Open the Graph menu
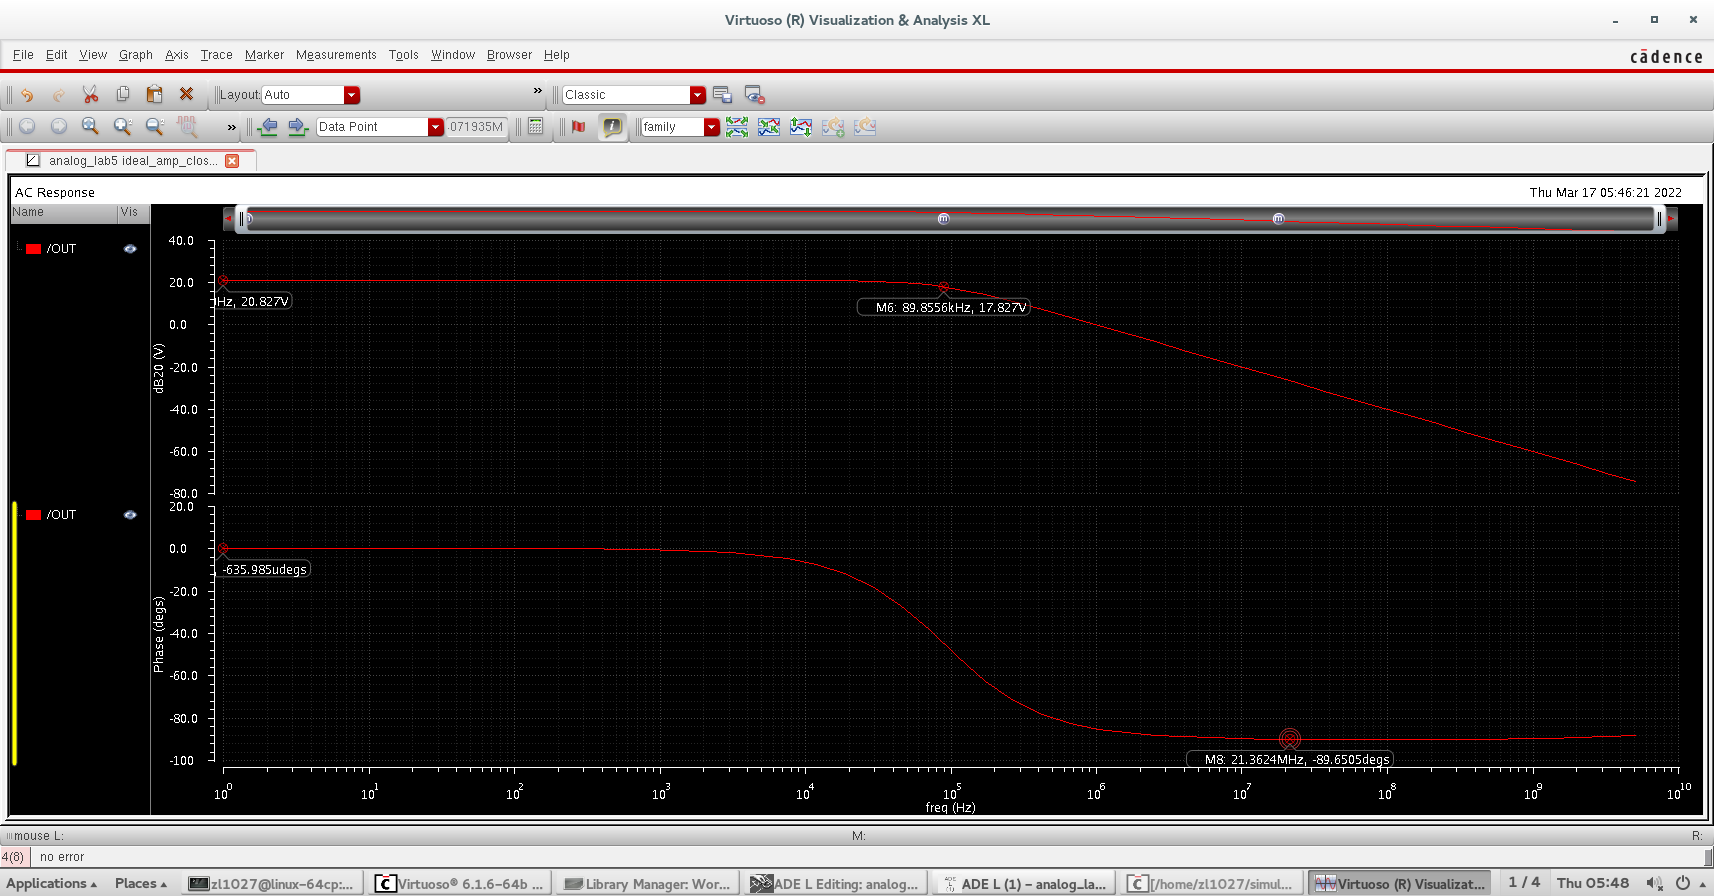 (136, 55)
